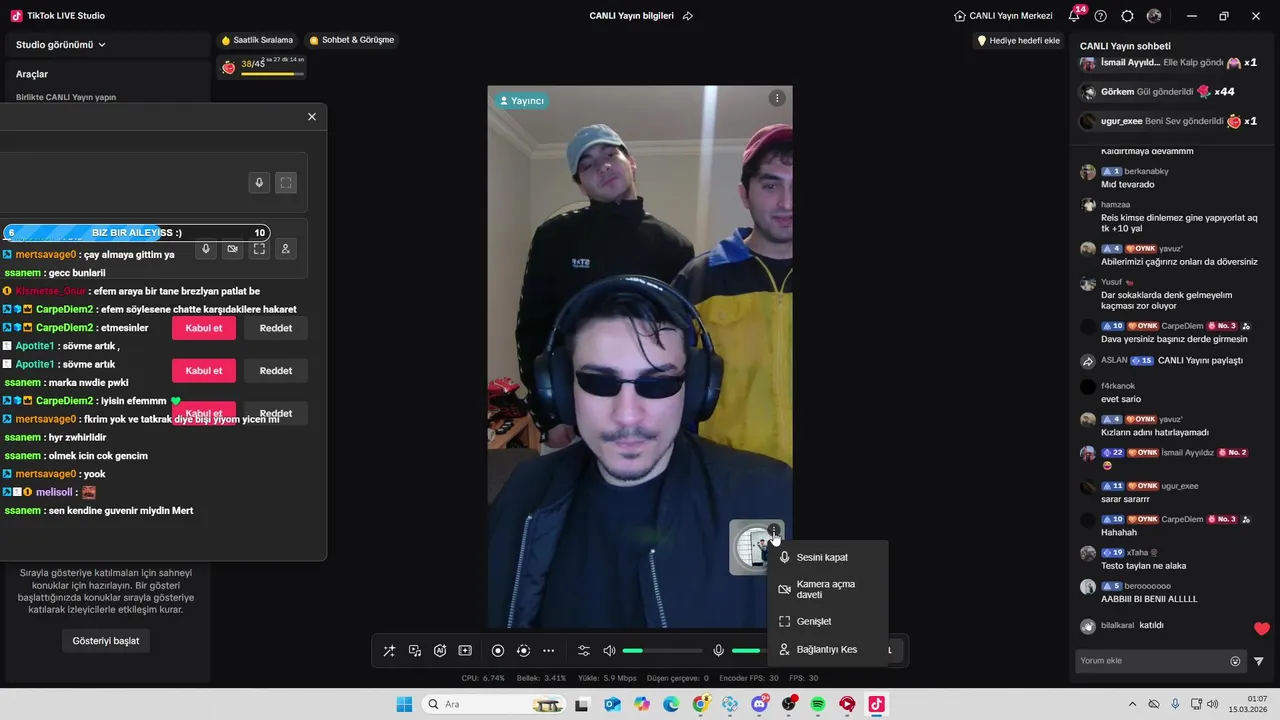The width and height of the screenshot is (1280, 720).
Task: Click Hediye hedefi ekle button
Action: point(1017,41)
